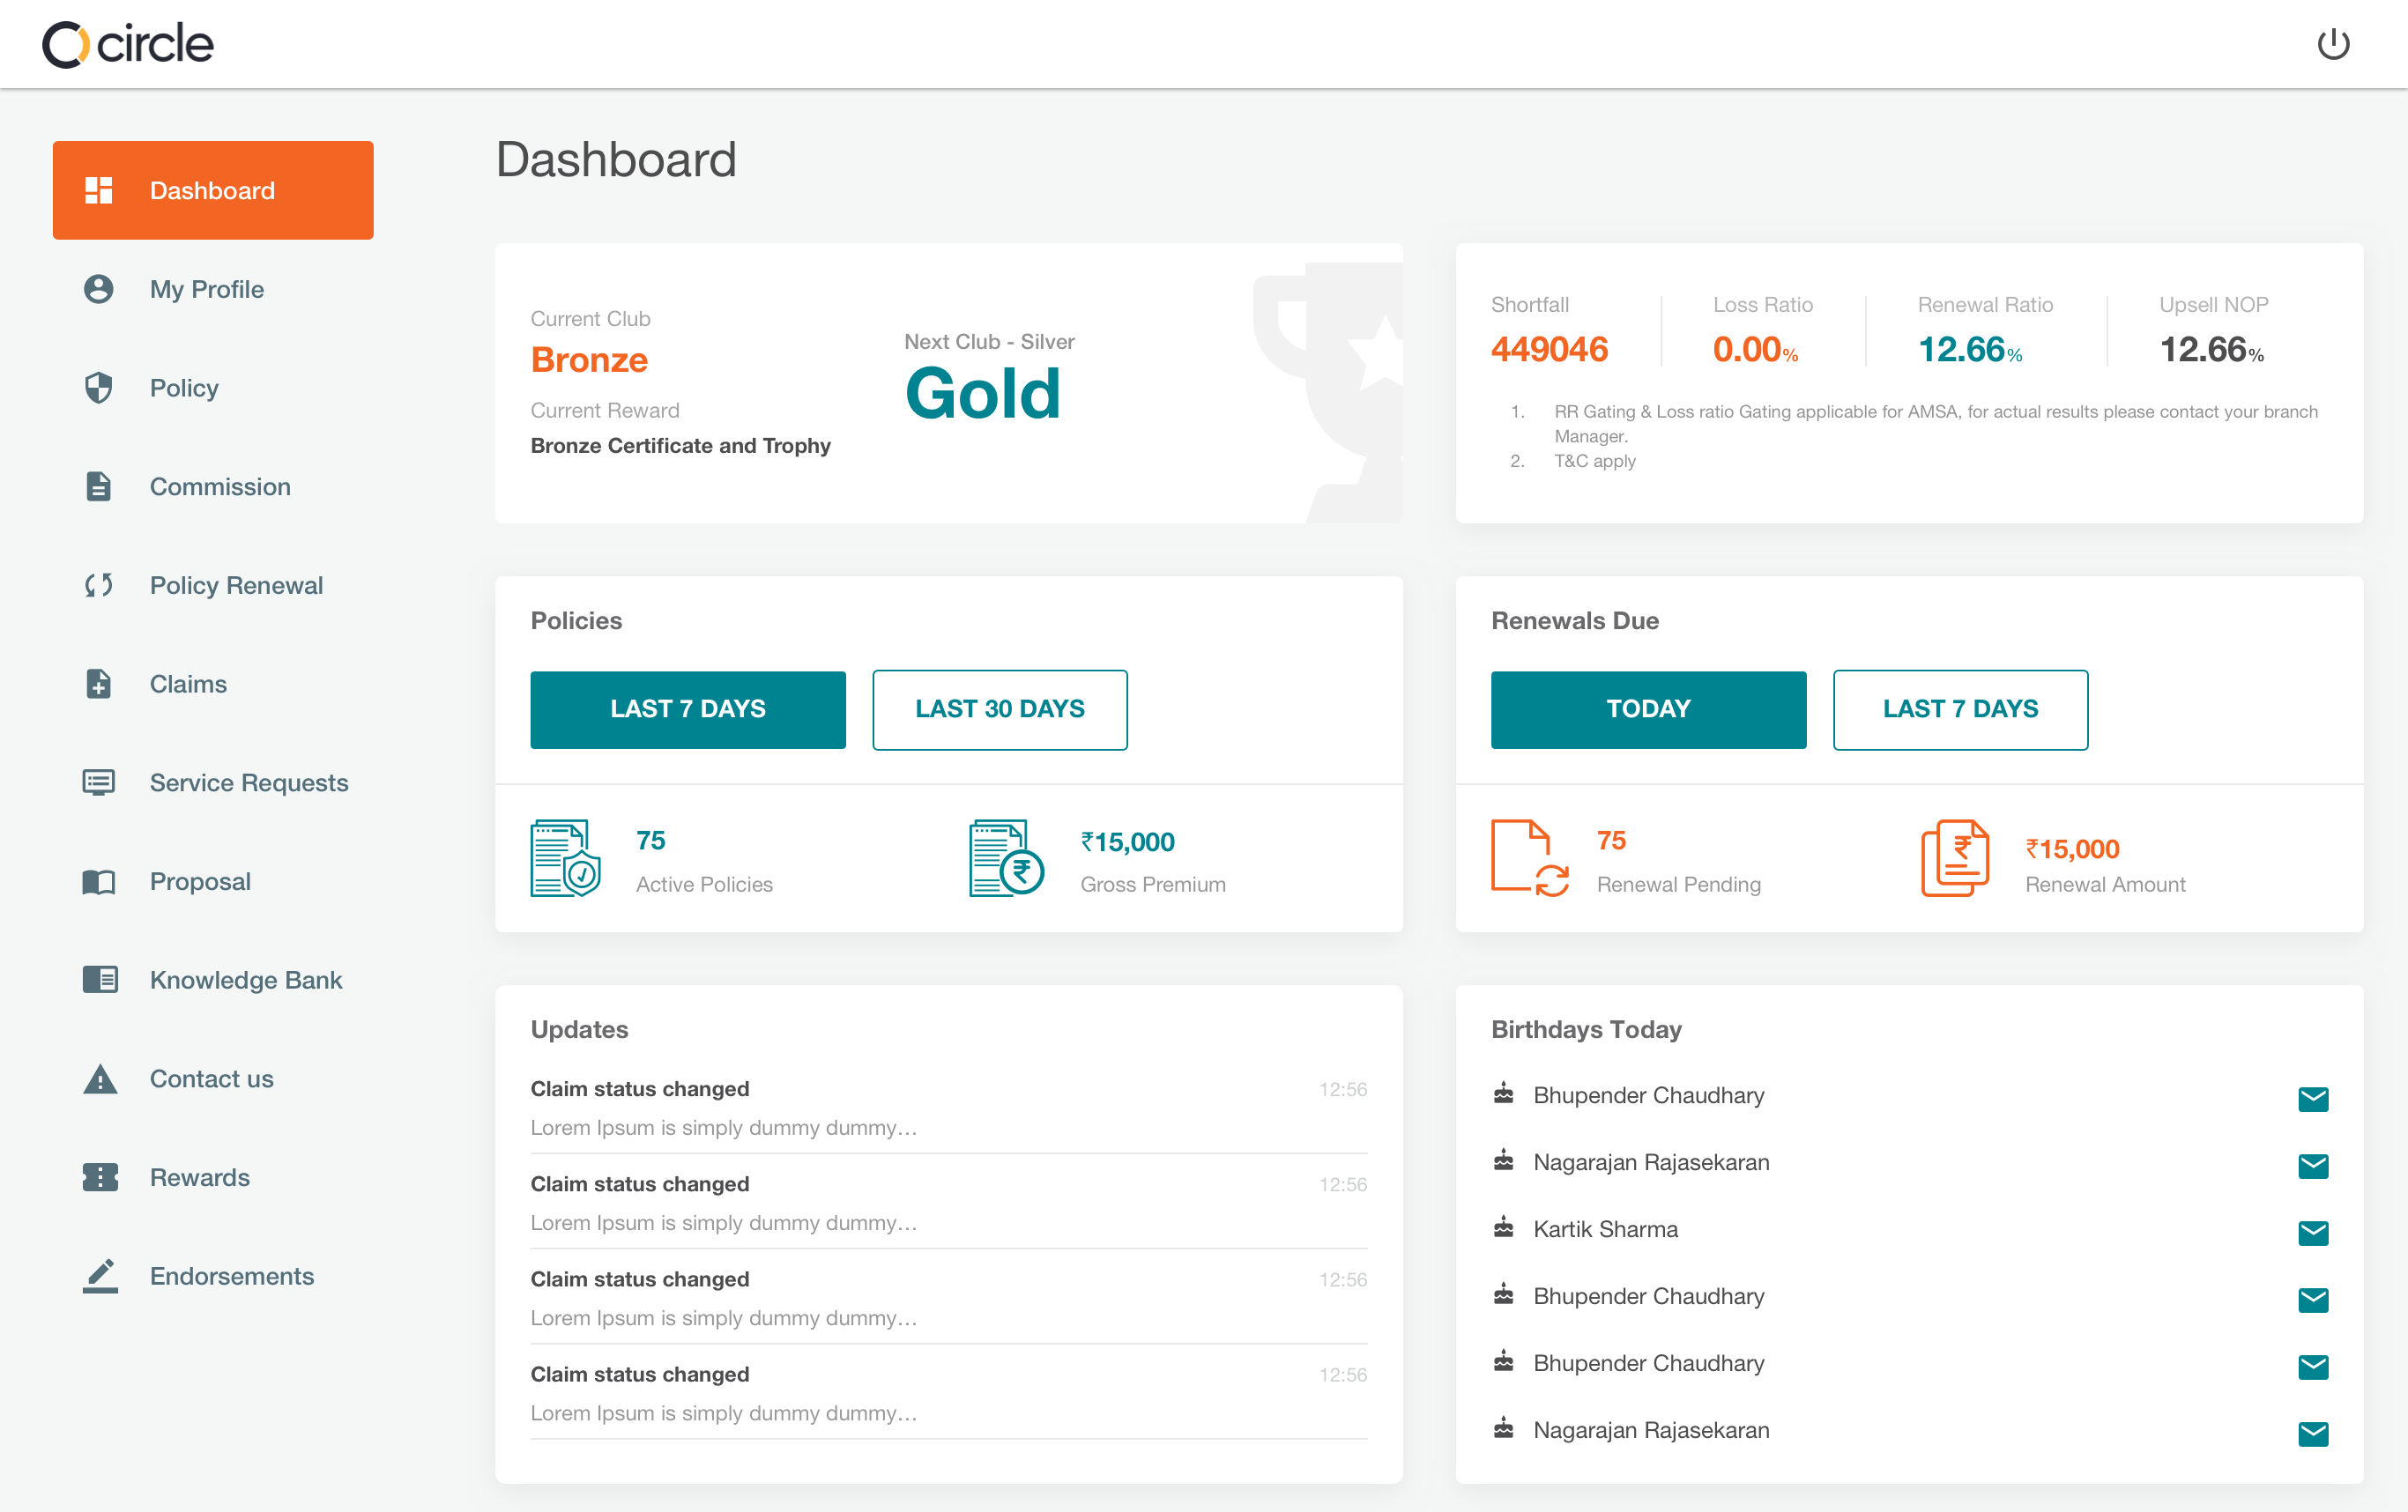Click the Gold next club text
The height and width of the screenshot is (1512, 2408).
coord(982,393)
